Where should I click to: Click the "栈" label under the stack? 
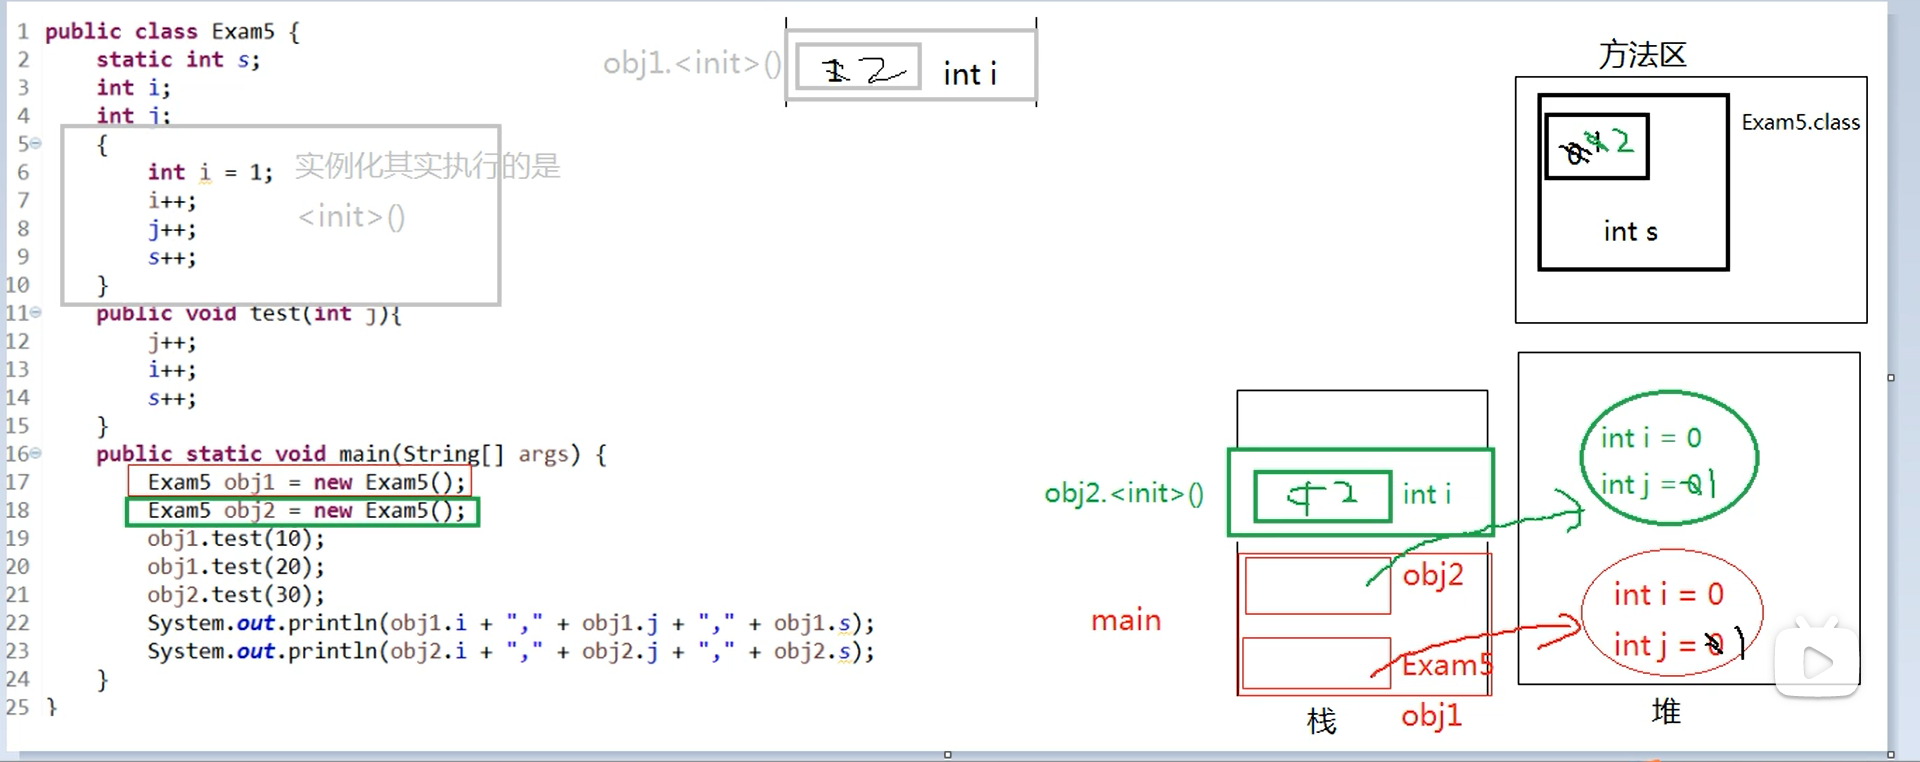pos(1321,721)
